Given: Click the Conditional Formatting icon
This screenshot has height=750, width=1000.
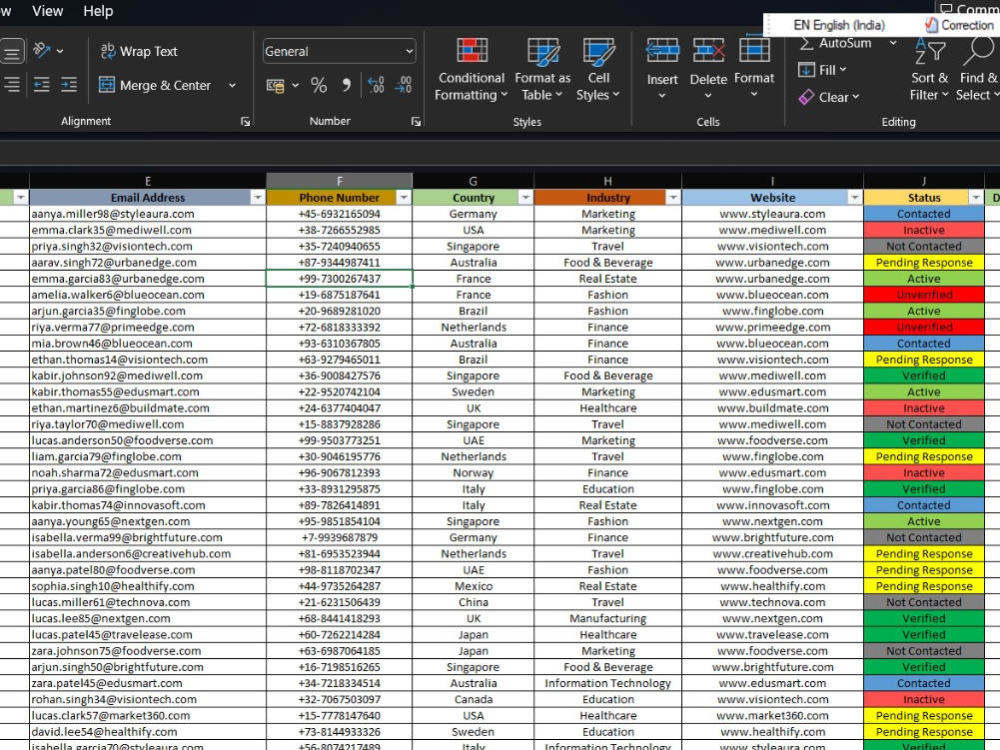Looking at the screenshot, I should [x=472, y=50].
